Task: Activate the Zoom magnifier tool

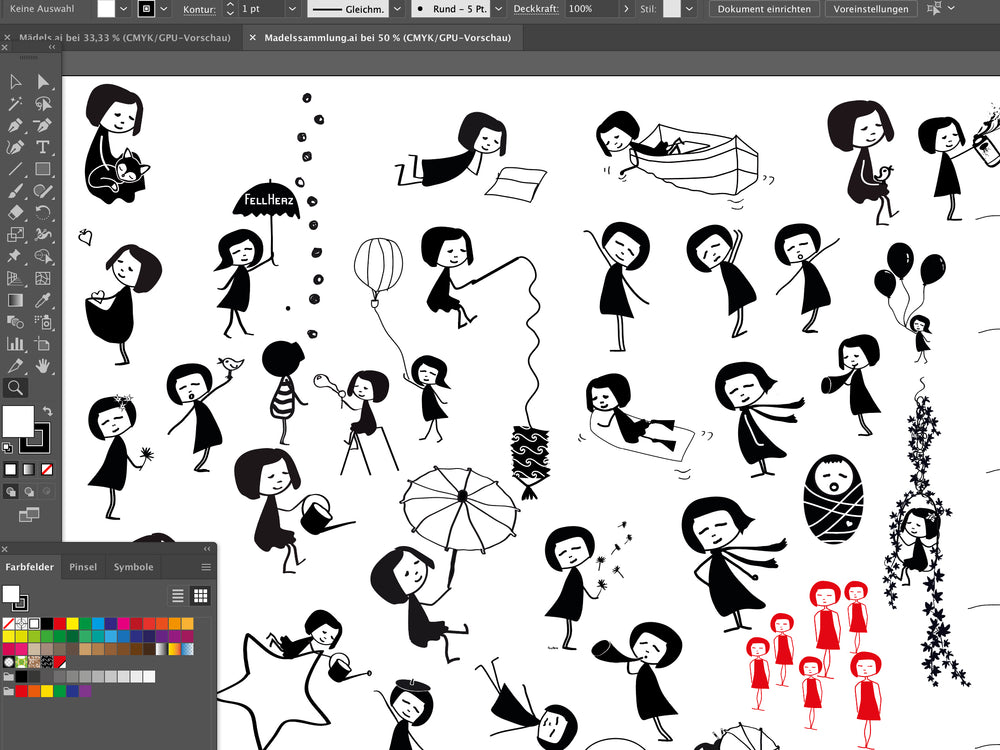Action: 16,387
